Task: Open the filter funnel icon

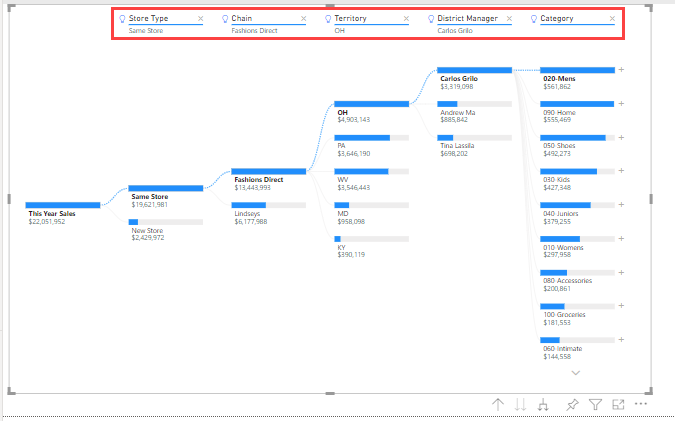Action: point(595,404)
